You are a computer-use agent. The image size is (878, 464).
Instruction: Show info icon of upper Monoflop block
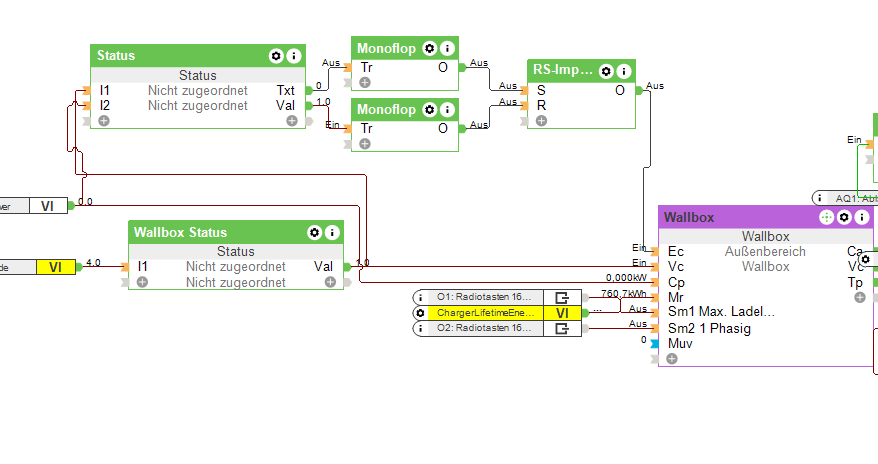point(447,49)
